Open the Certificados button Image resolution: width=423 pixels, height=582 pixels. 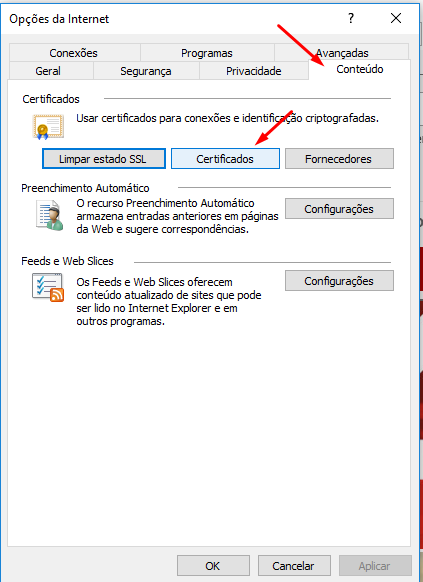[x=225, y=159]
